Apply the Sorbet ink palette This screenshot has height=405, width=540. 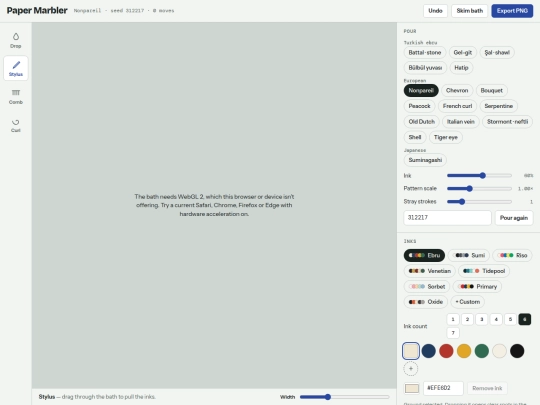427,286
